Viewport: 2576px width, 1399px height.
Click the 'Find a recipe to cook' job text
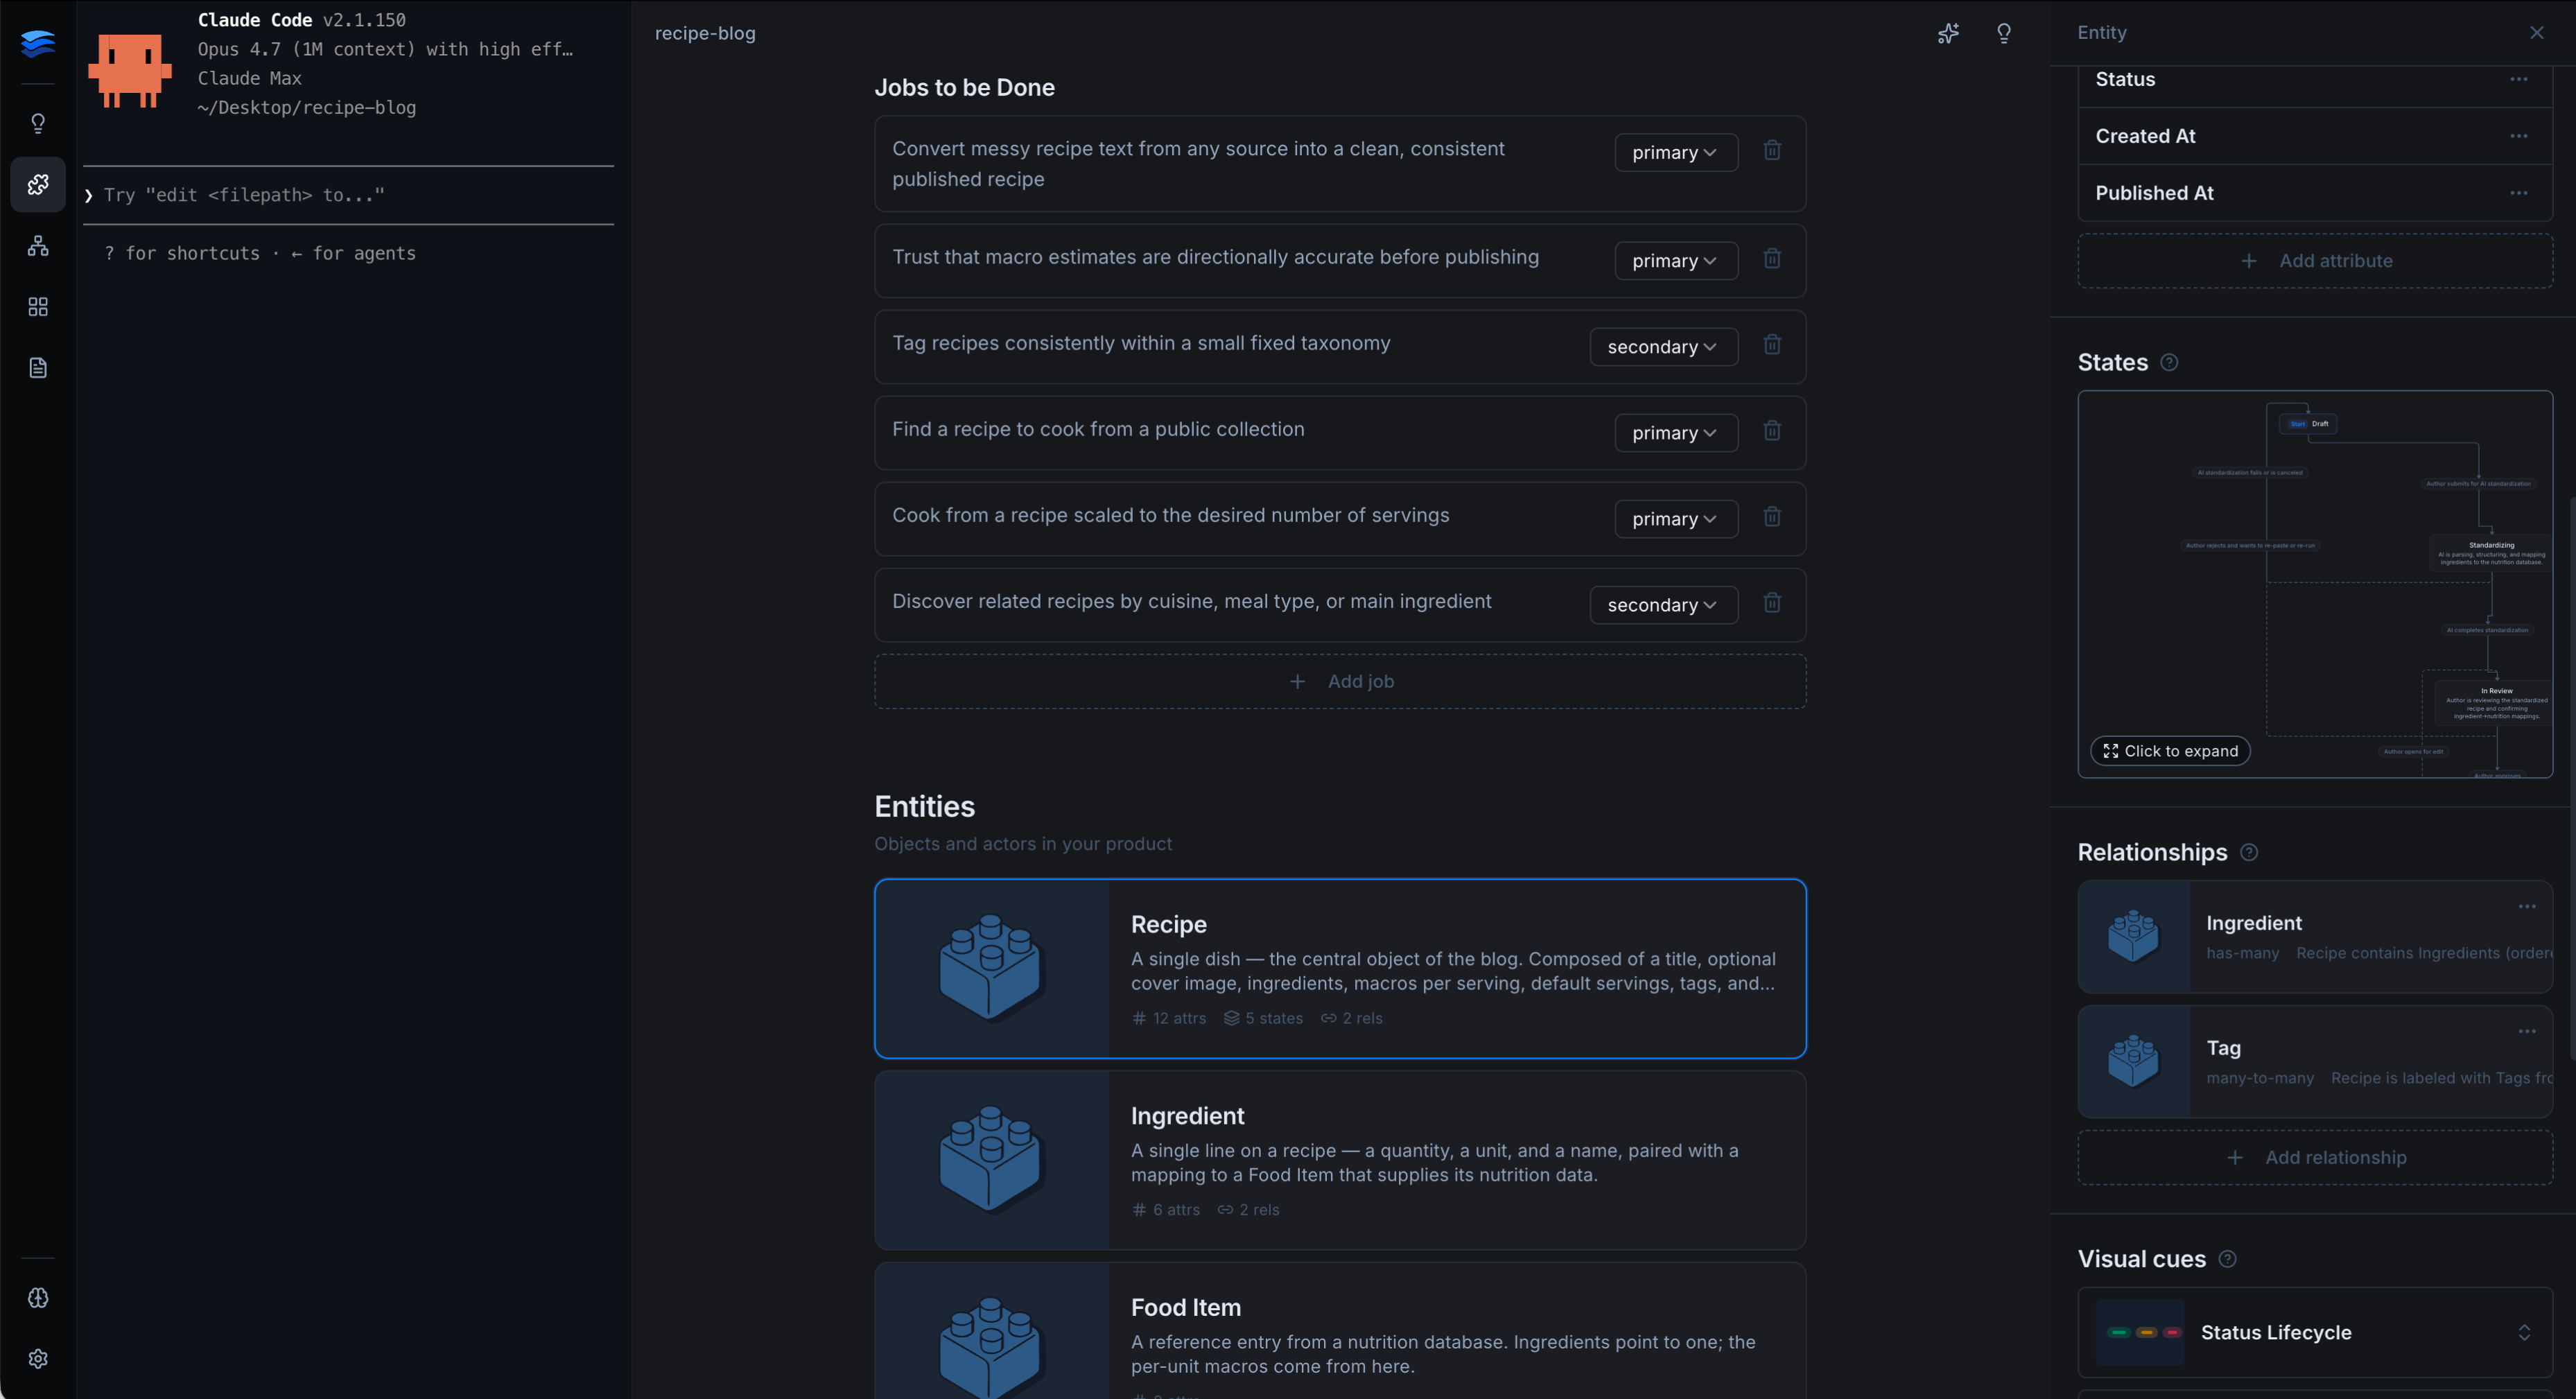pyautogui.click(x=1098, y=429)
